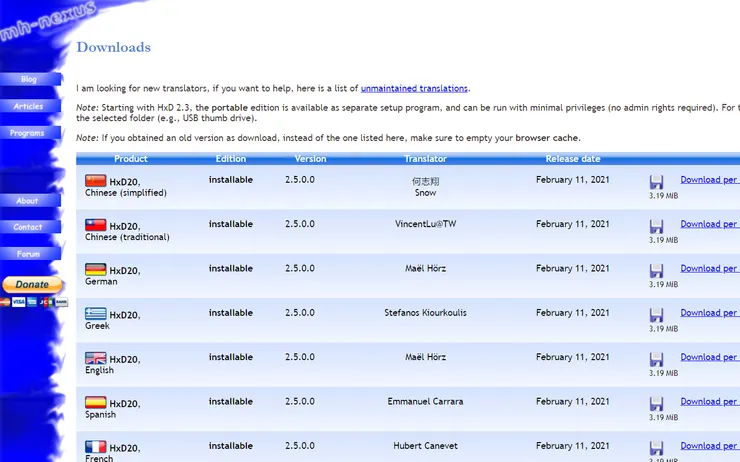
Task: Click the payment cards icons under Donate
Action: tap(34, 302)
